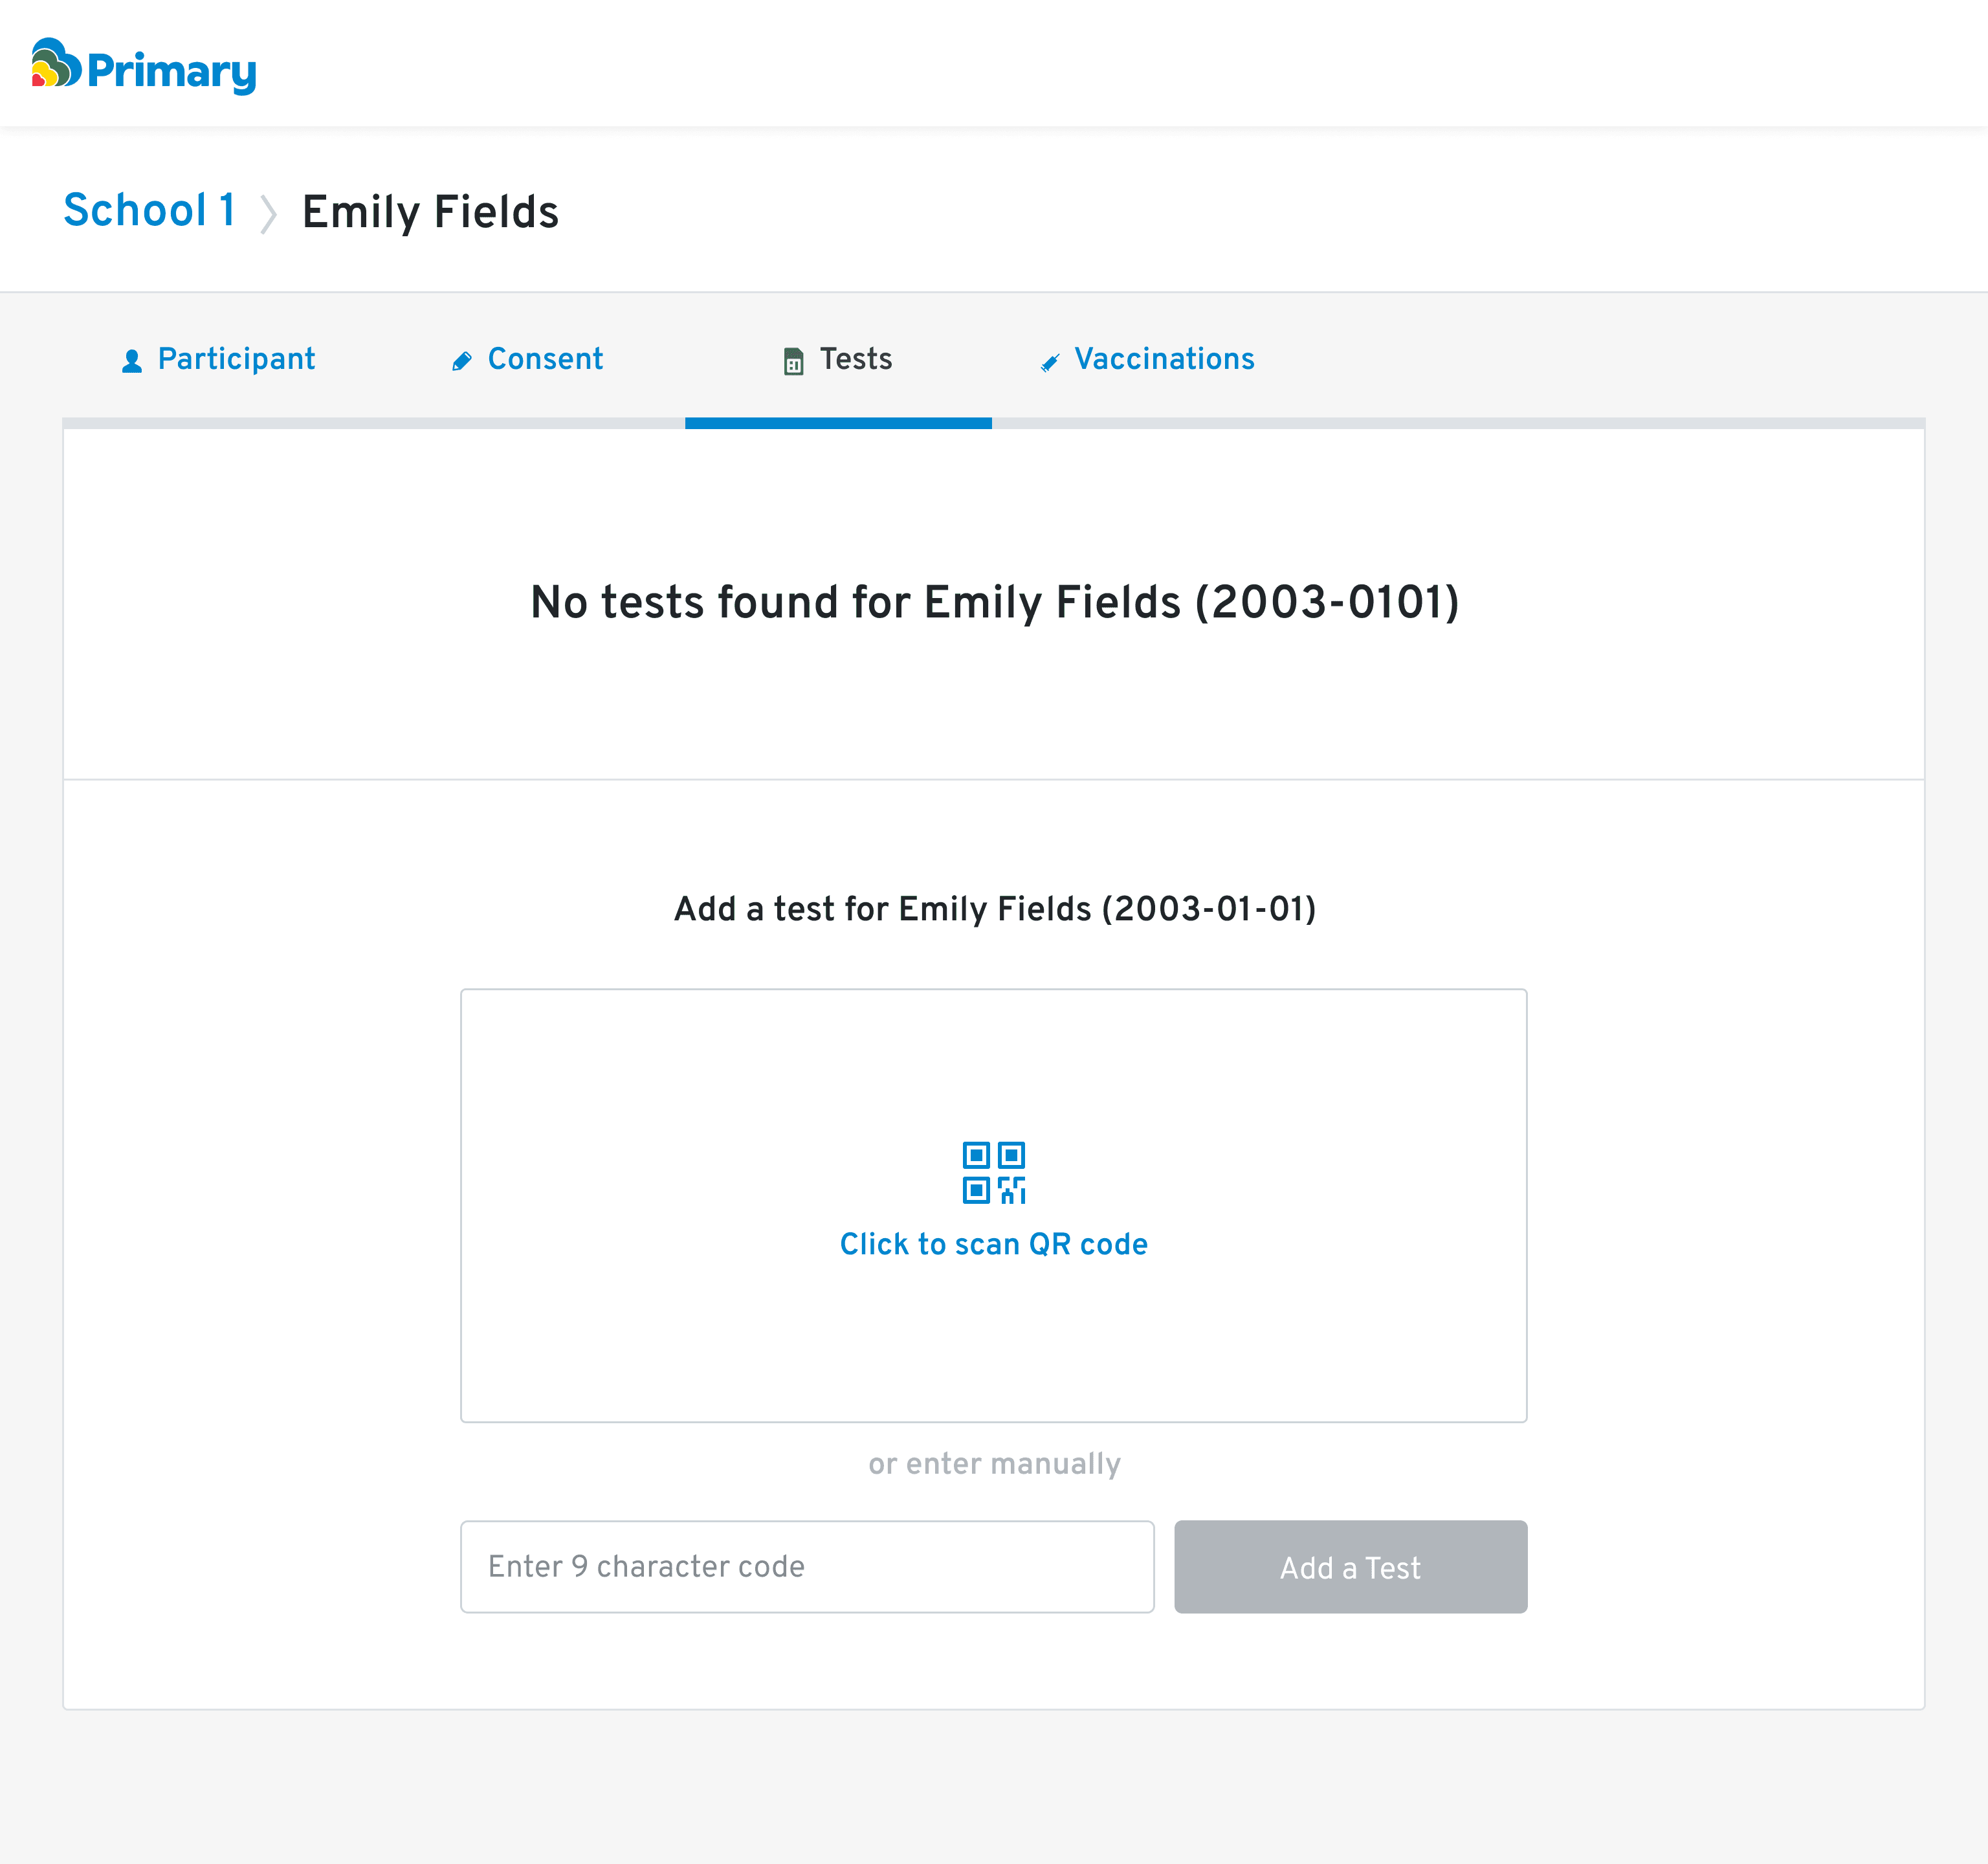
Task: Select the Tests tab label
Action: coord(856,359)
